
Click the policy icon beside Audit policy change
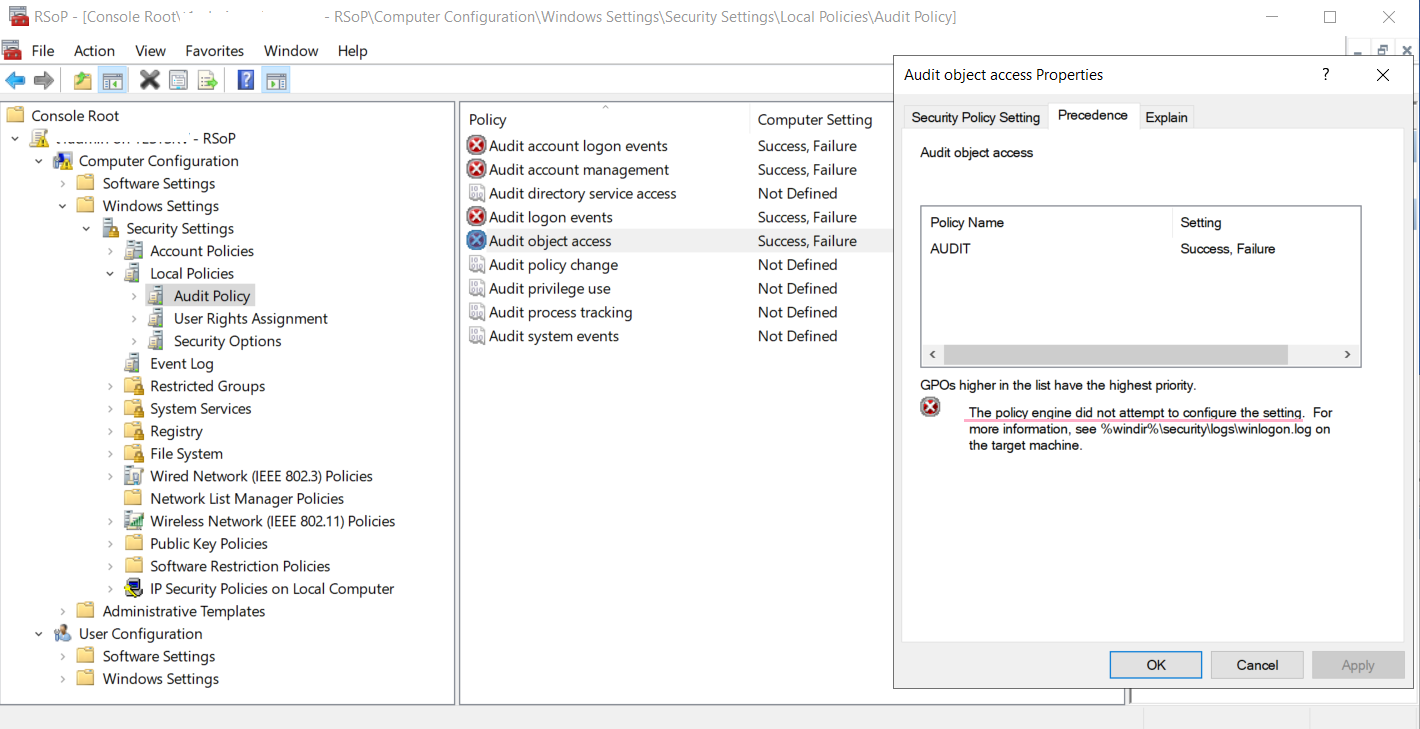tap(477, 265)
